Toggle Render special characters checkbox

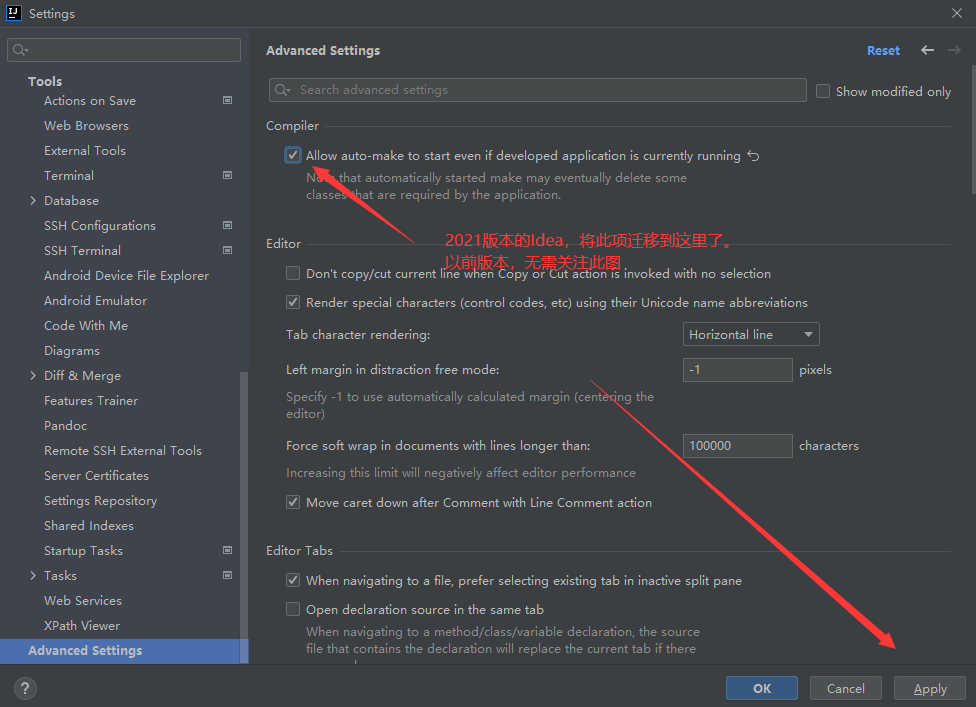point(293,302)
